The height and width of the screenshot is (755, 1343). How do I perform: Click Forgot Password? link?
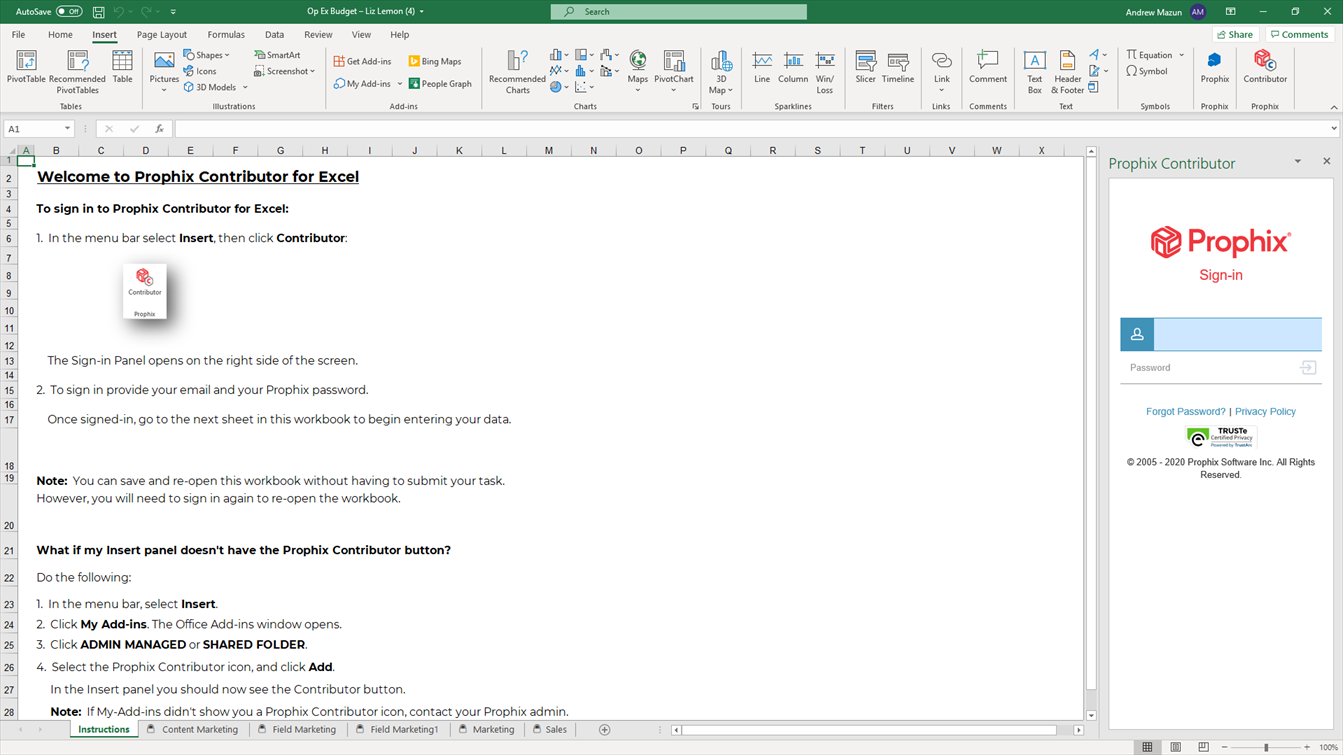pyautogui.click(x=1185, y=411)
